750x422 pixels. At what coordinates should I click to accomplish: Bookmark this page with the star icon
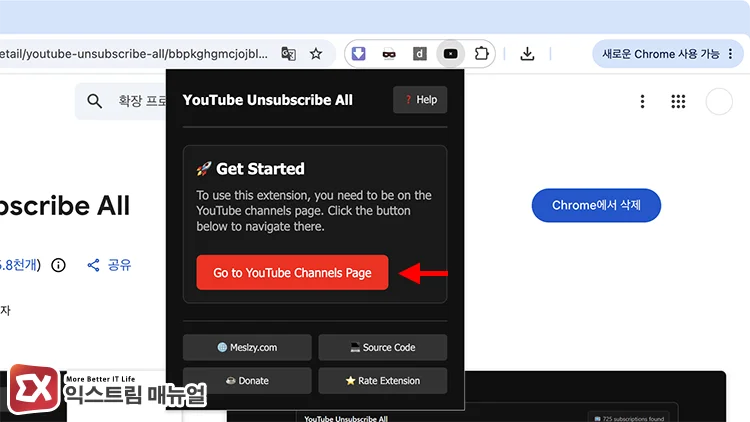(x=316, y=54)
